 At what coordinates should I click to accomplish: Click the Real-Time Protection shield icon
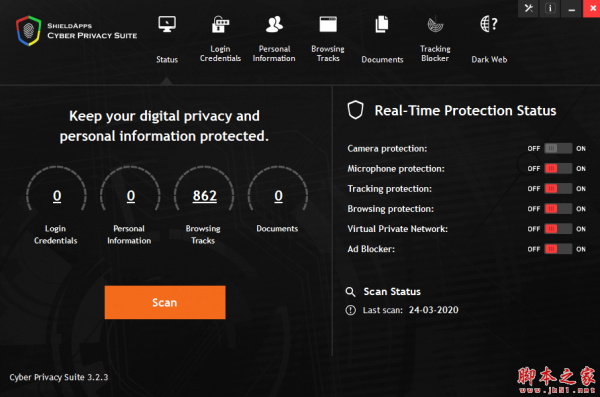pyautogui.click(x=355, y=110)
